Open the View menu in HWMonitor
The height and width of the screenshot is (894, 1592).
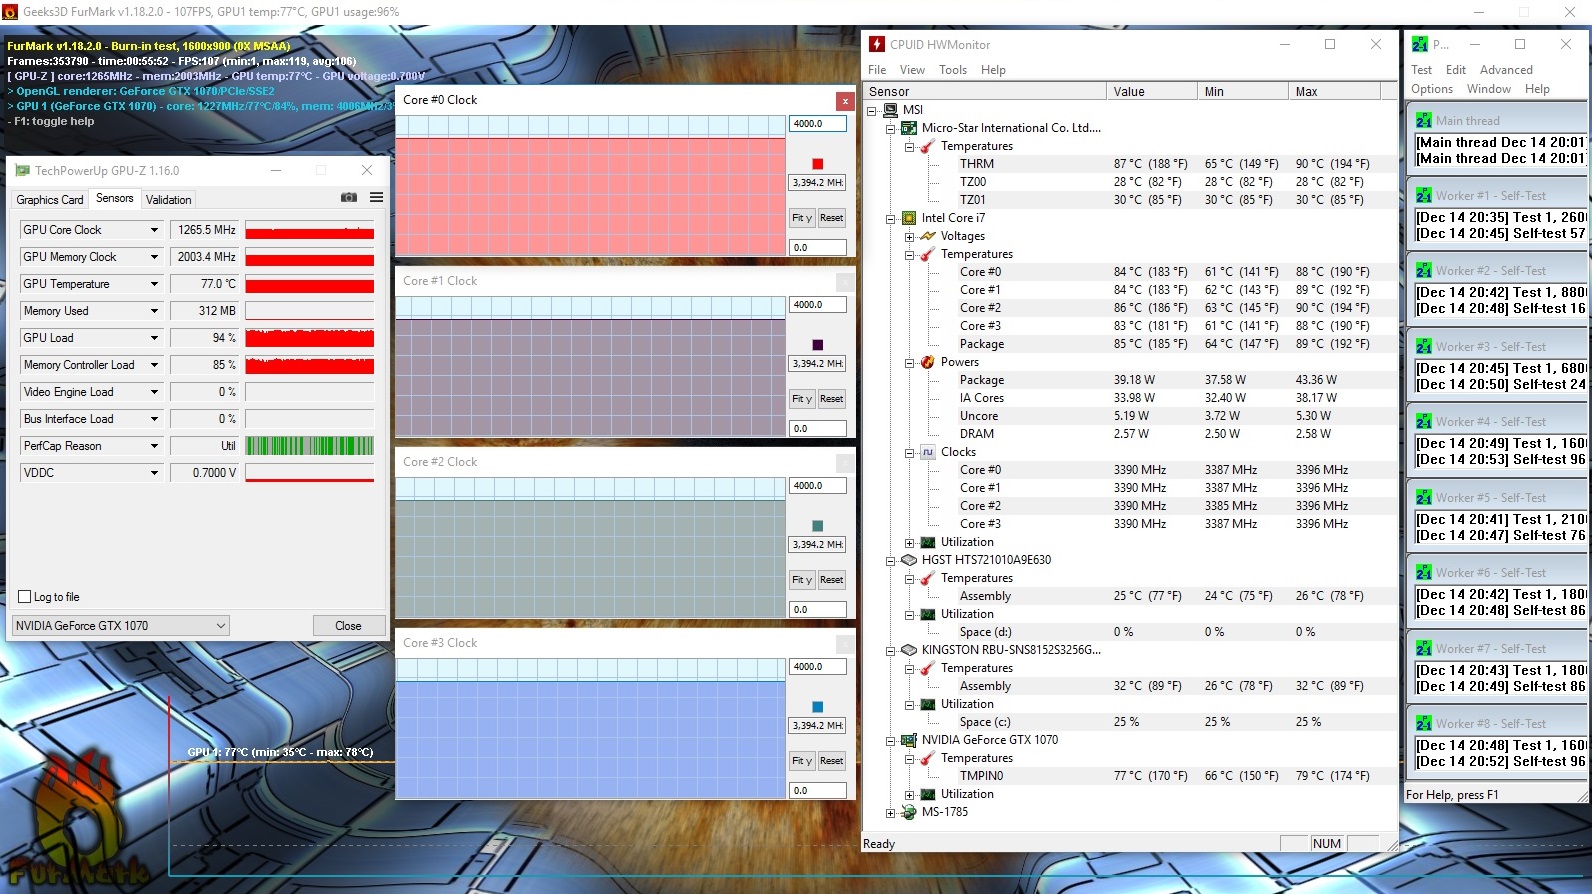912,70
